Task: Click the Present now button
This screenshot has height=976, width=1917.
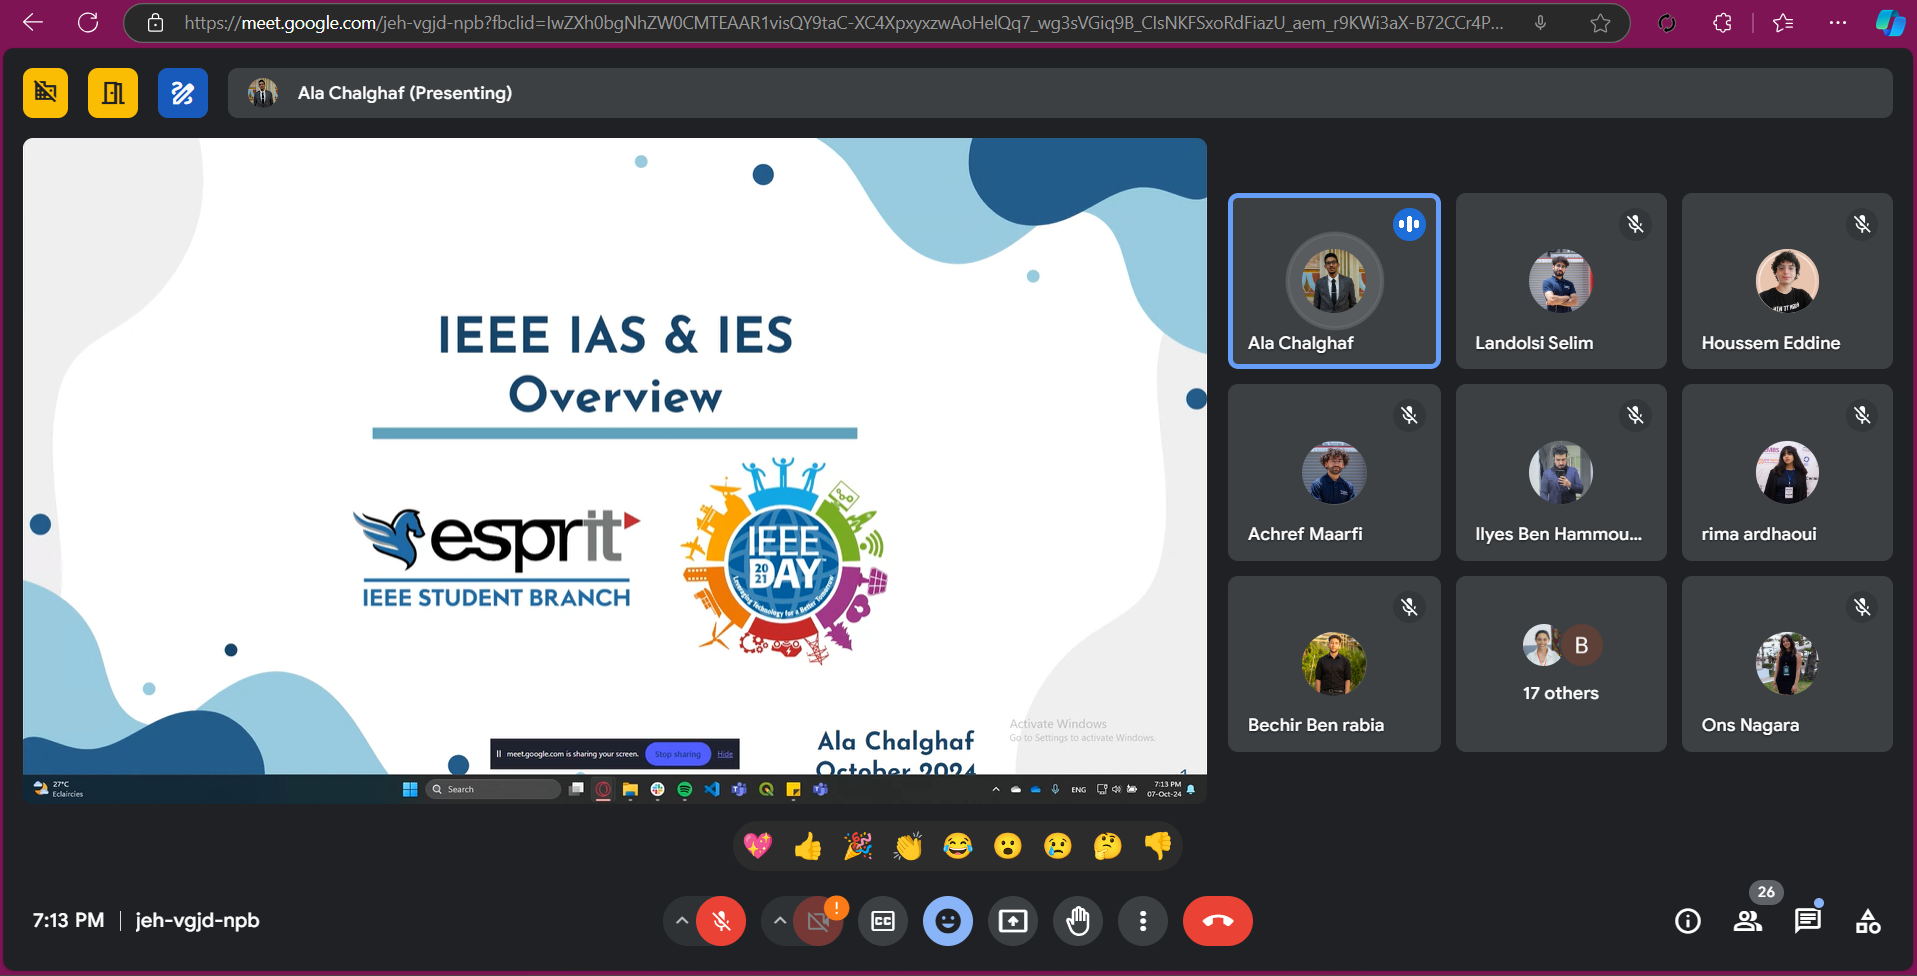Action: coord(1013,921)
